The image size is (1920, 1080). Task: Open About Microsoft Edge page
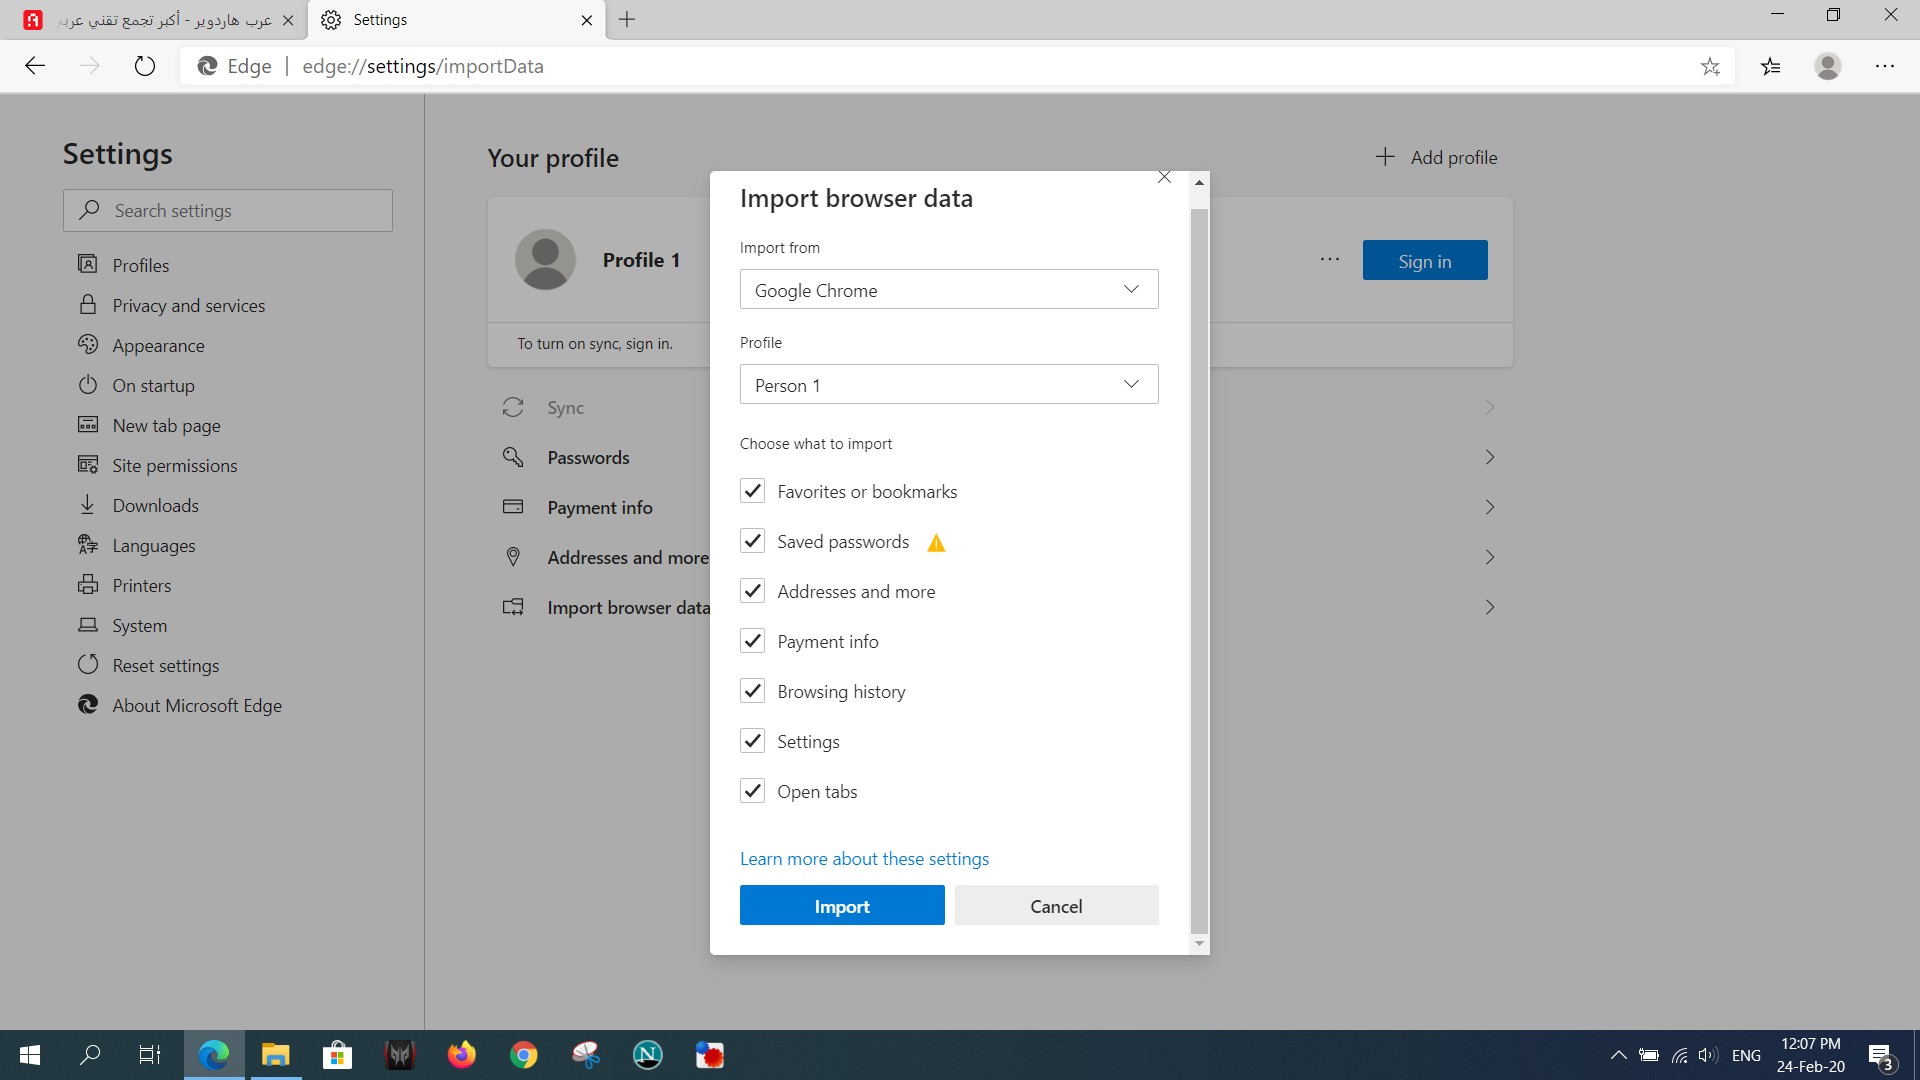pos(197,705)
